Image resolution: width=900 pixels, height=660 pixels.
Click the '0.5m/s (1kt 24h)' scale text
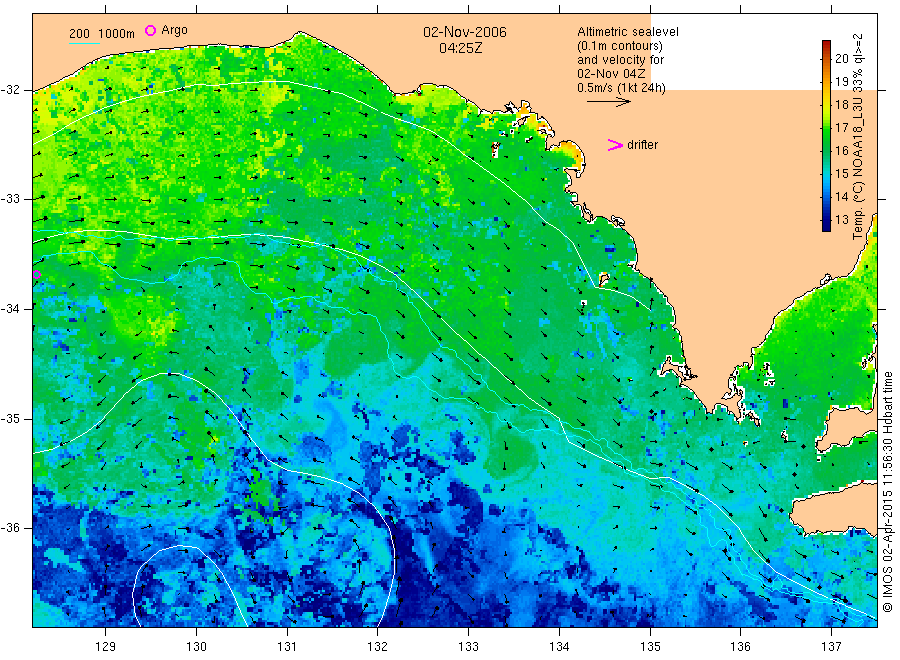point(622,88)
